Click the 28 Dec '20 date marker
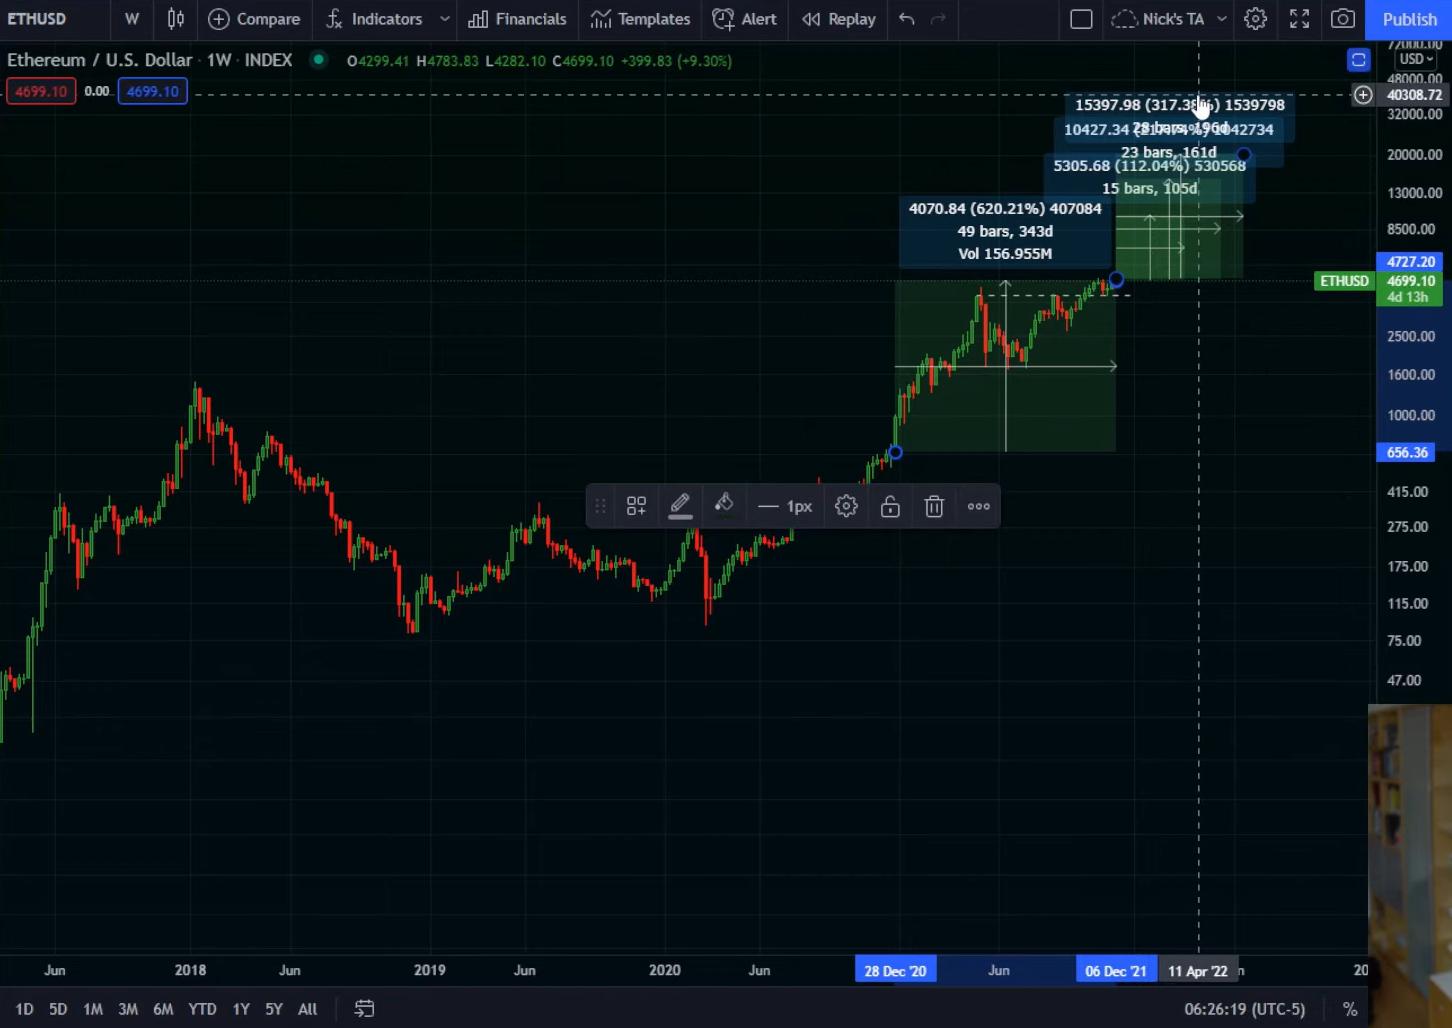Image resolution: width=1452 pixels, height=1028 pixels. pyautogui.click(x=895, y=970)
